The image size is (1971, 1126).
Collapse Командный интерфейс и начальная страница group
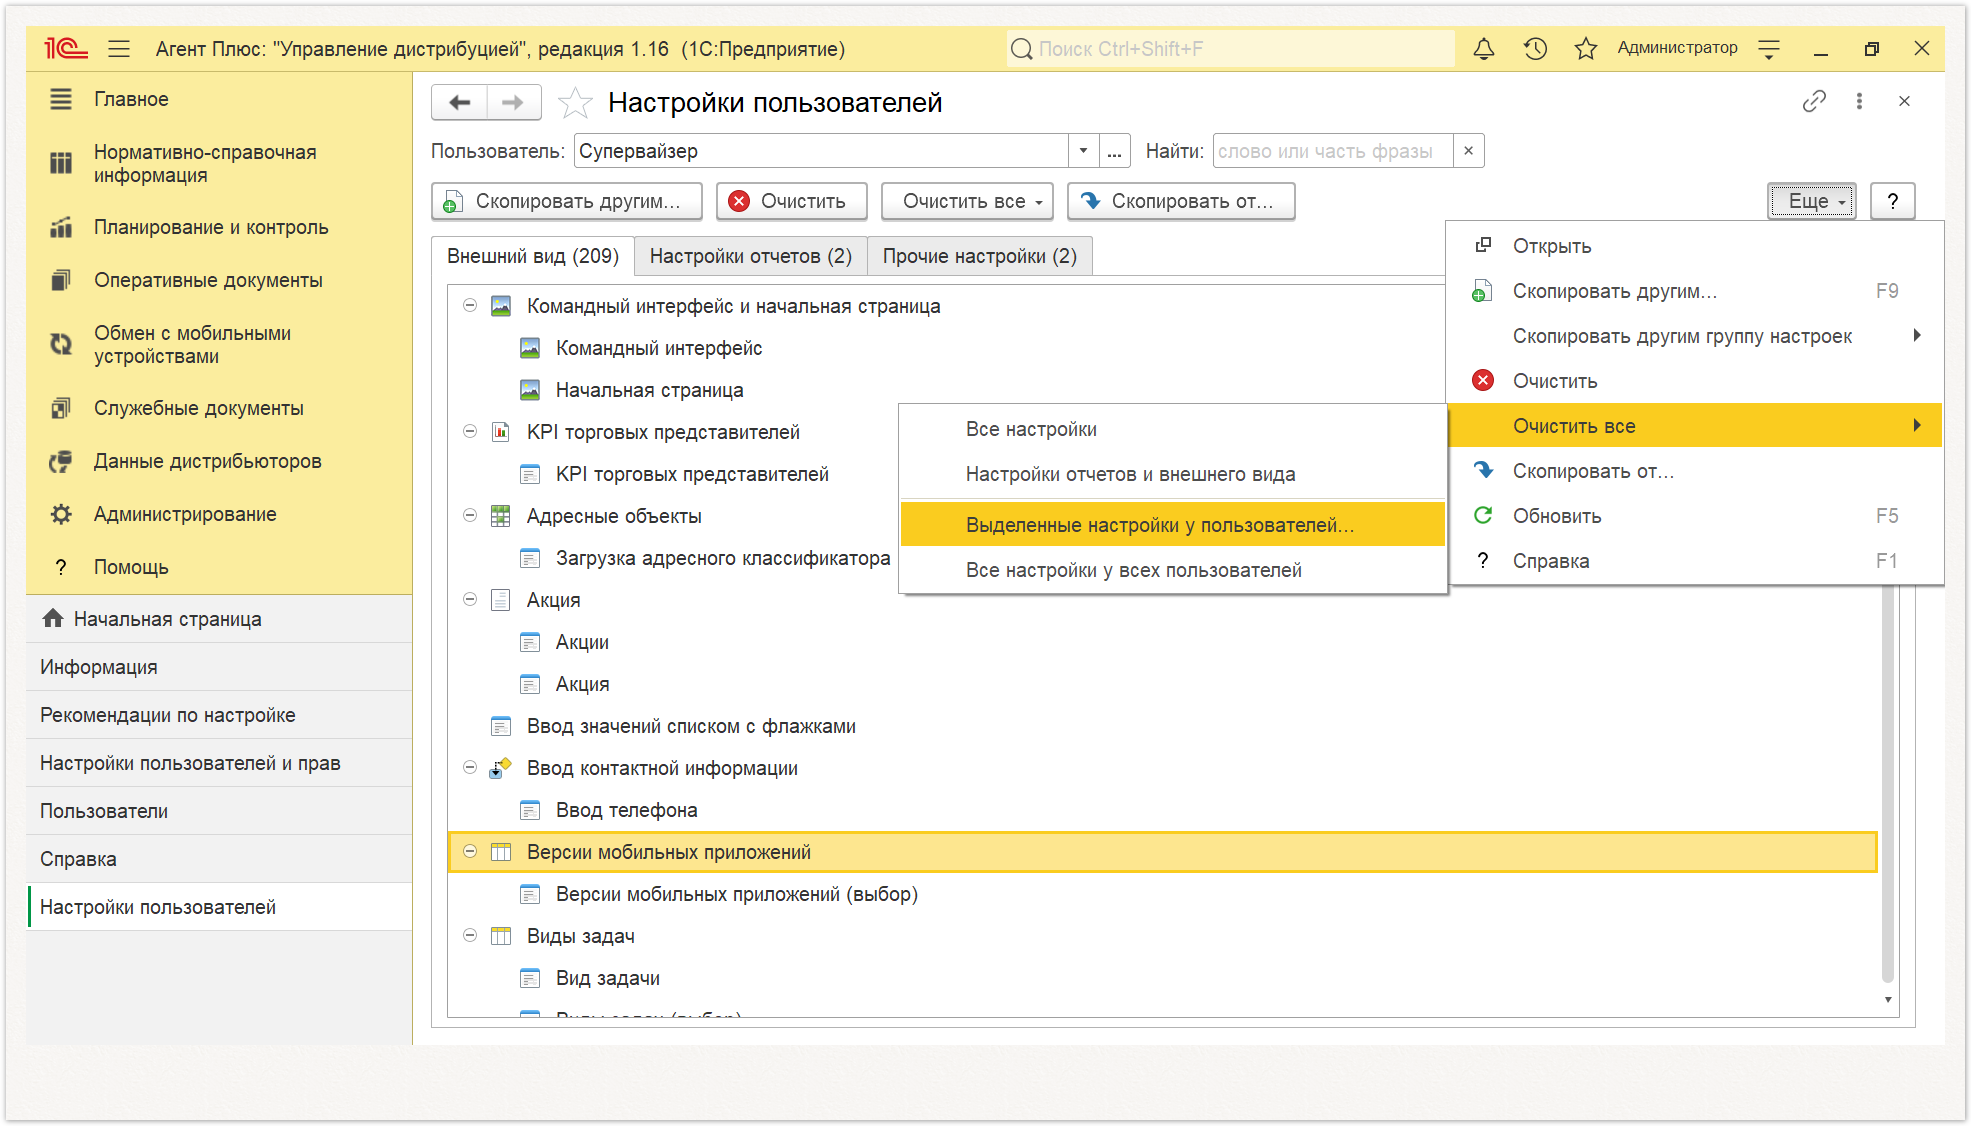point(470,306)
